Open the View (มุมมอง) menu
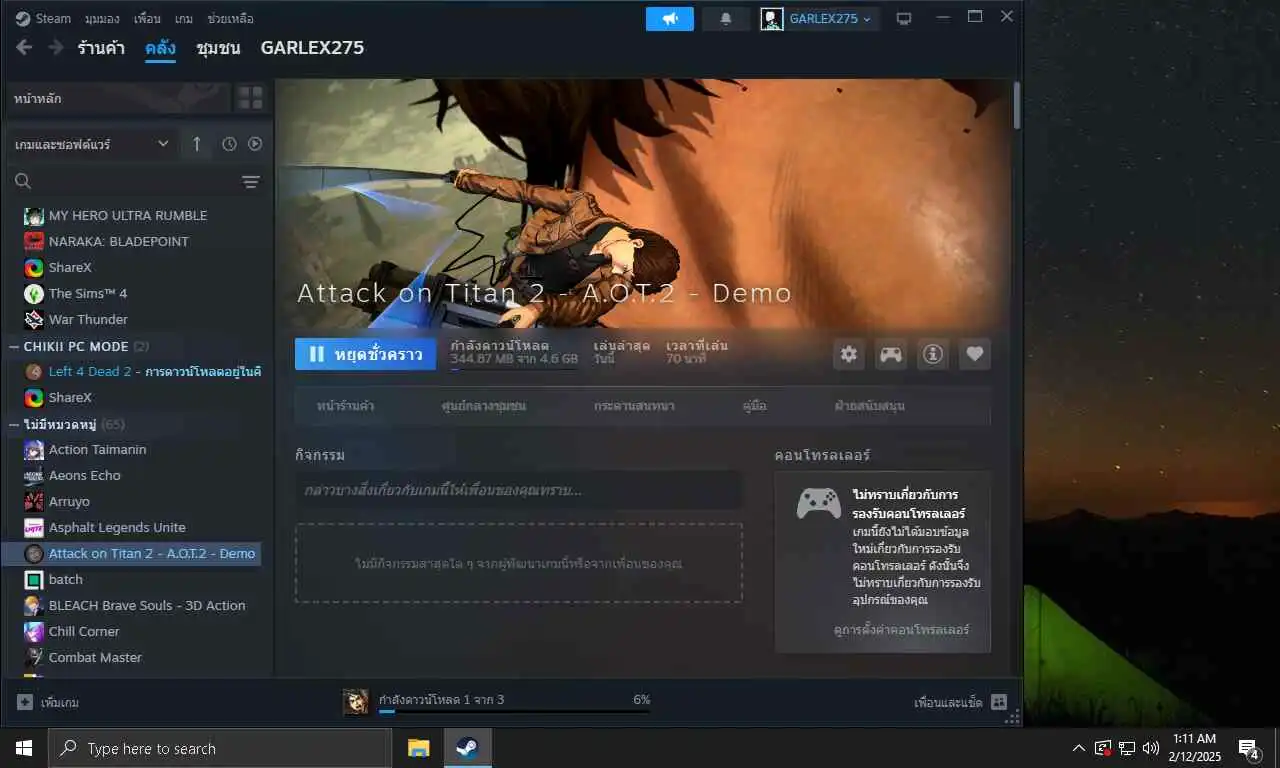 102,18
